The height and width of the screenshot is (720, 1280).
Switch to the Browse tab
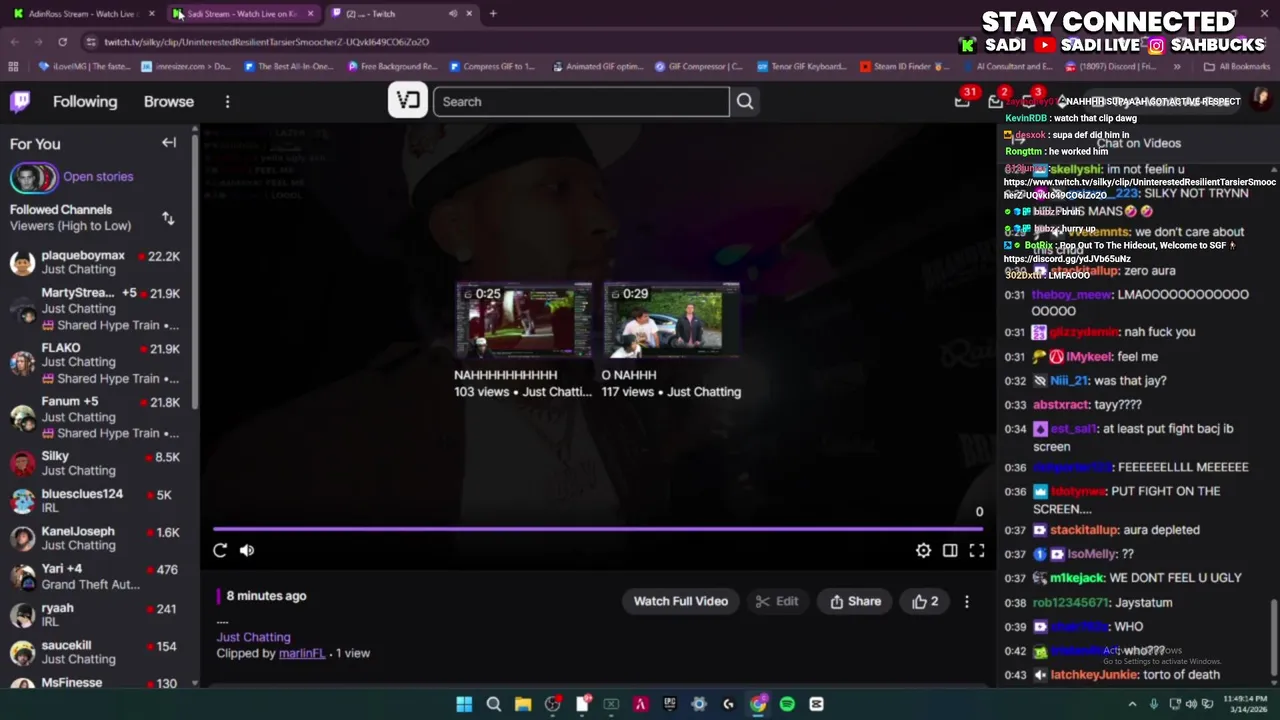169,102
